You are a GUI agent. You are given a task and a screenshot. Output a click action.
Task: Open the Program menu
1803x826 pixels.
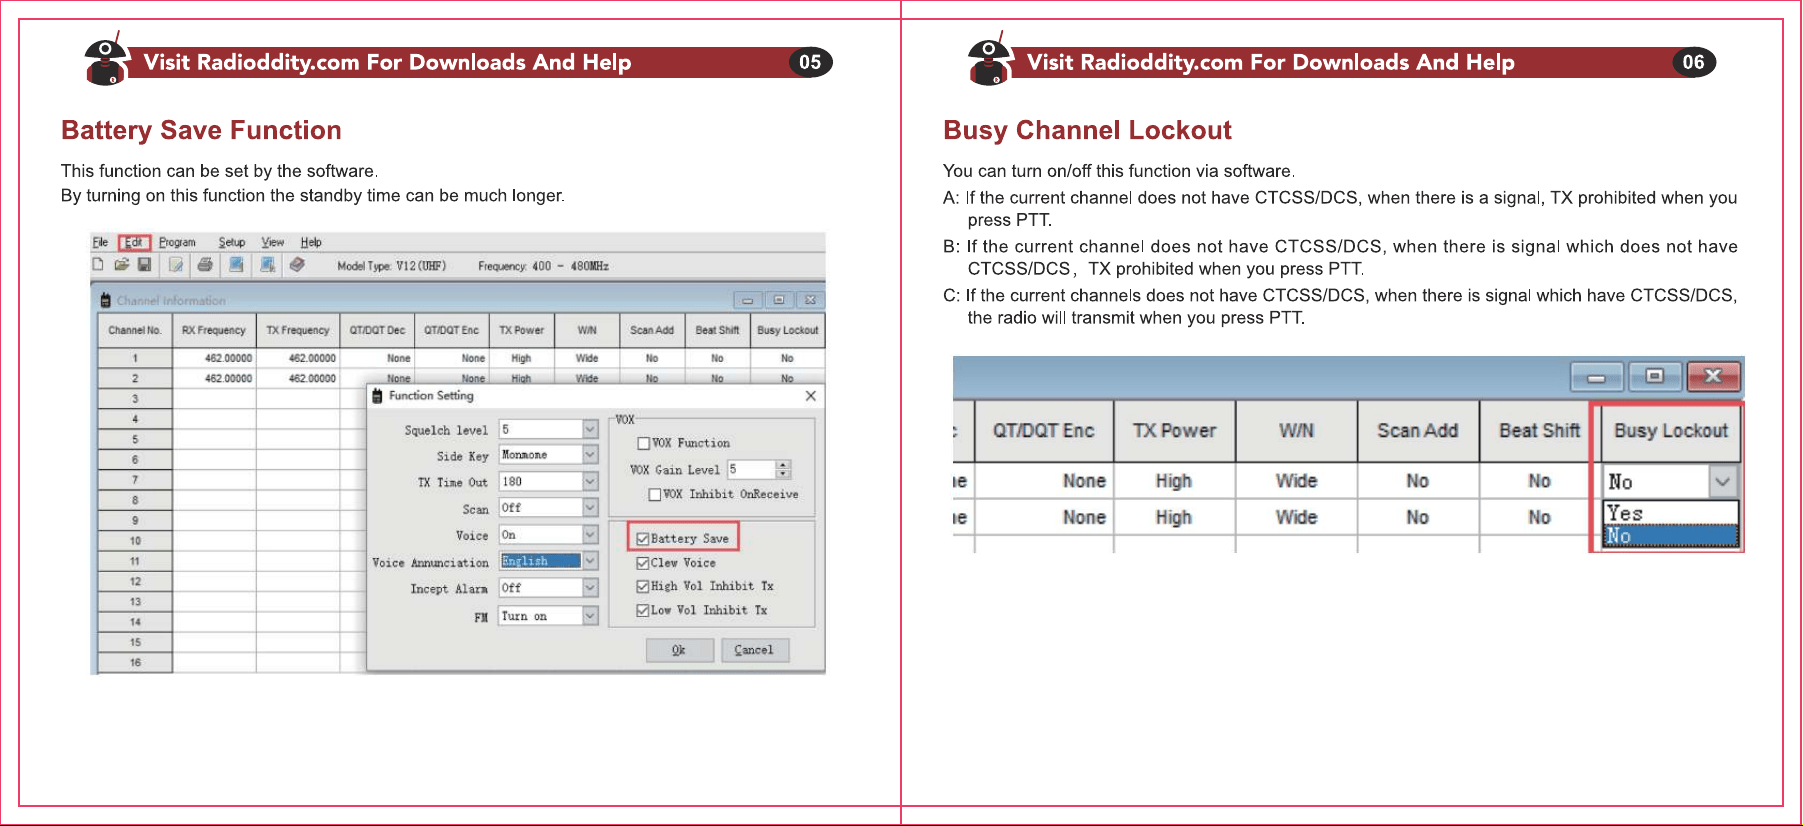point(177,242)
